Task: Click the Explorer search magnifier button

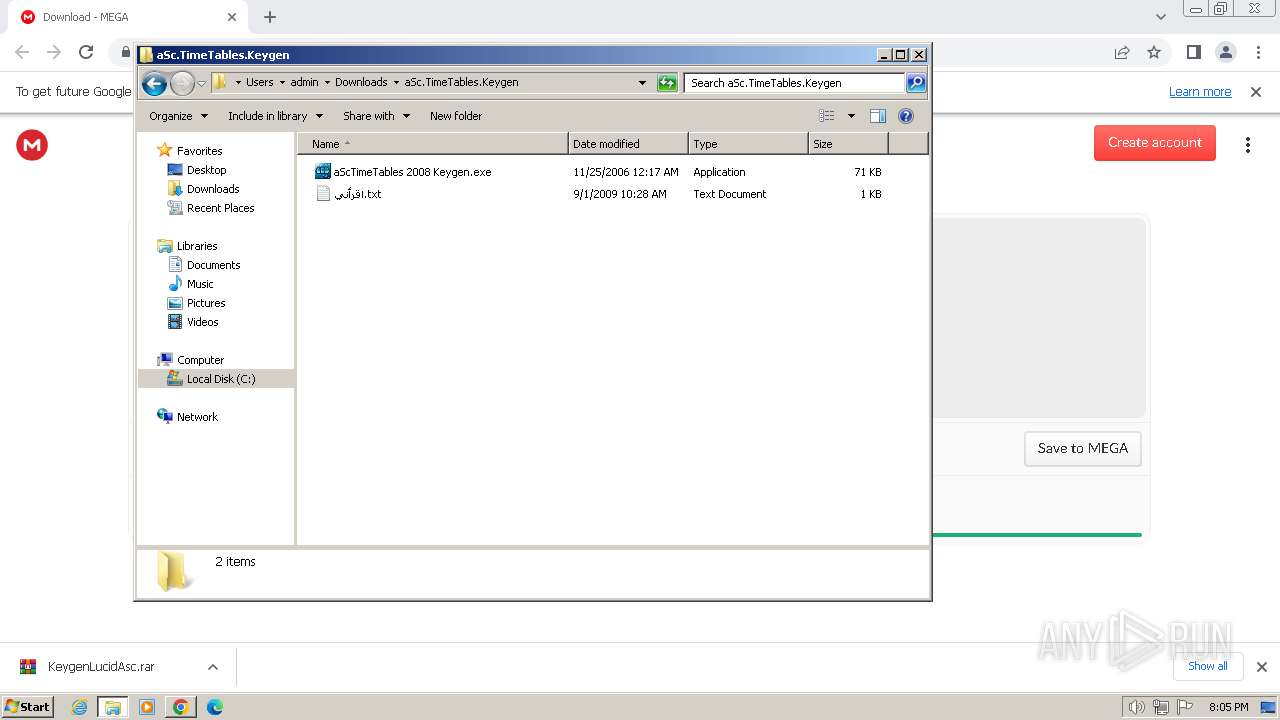Action: click(x=916, y=83)
